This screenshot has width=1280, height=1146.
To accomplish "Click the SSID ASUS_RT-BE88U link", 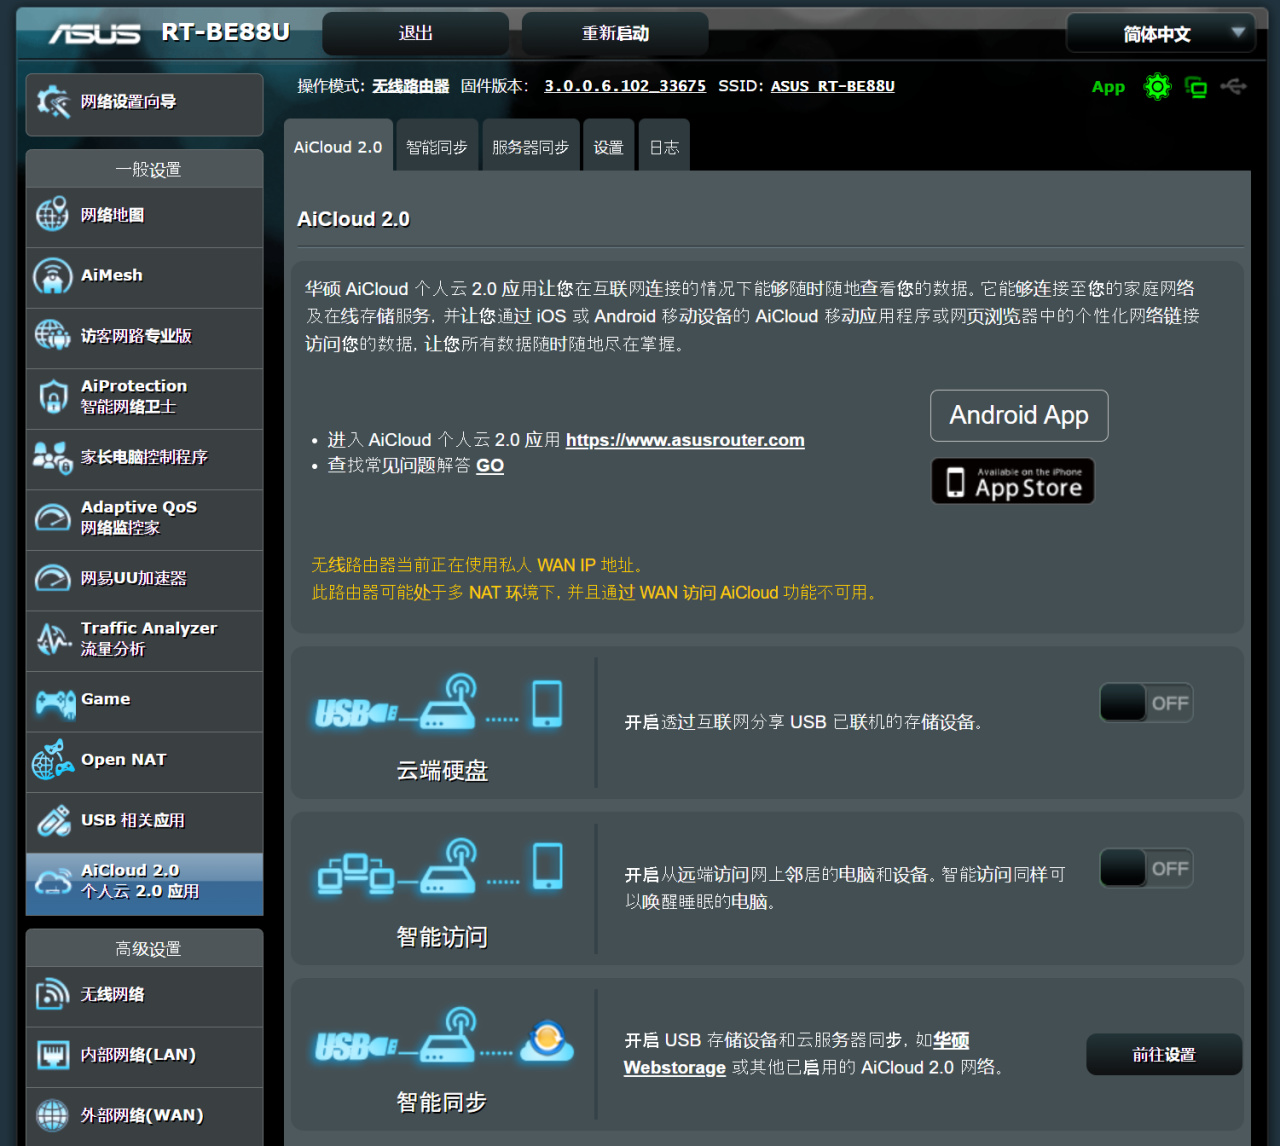I will tap(833, 86).
